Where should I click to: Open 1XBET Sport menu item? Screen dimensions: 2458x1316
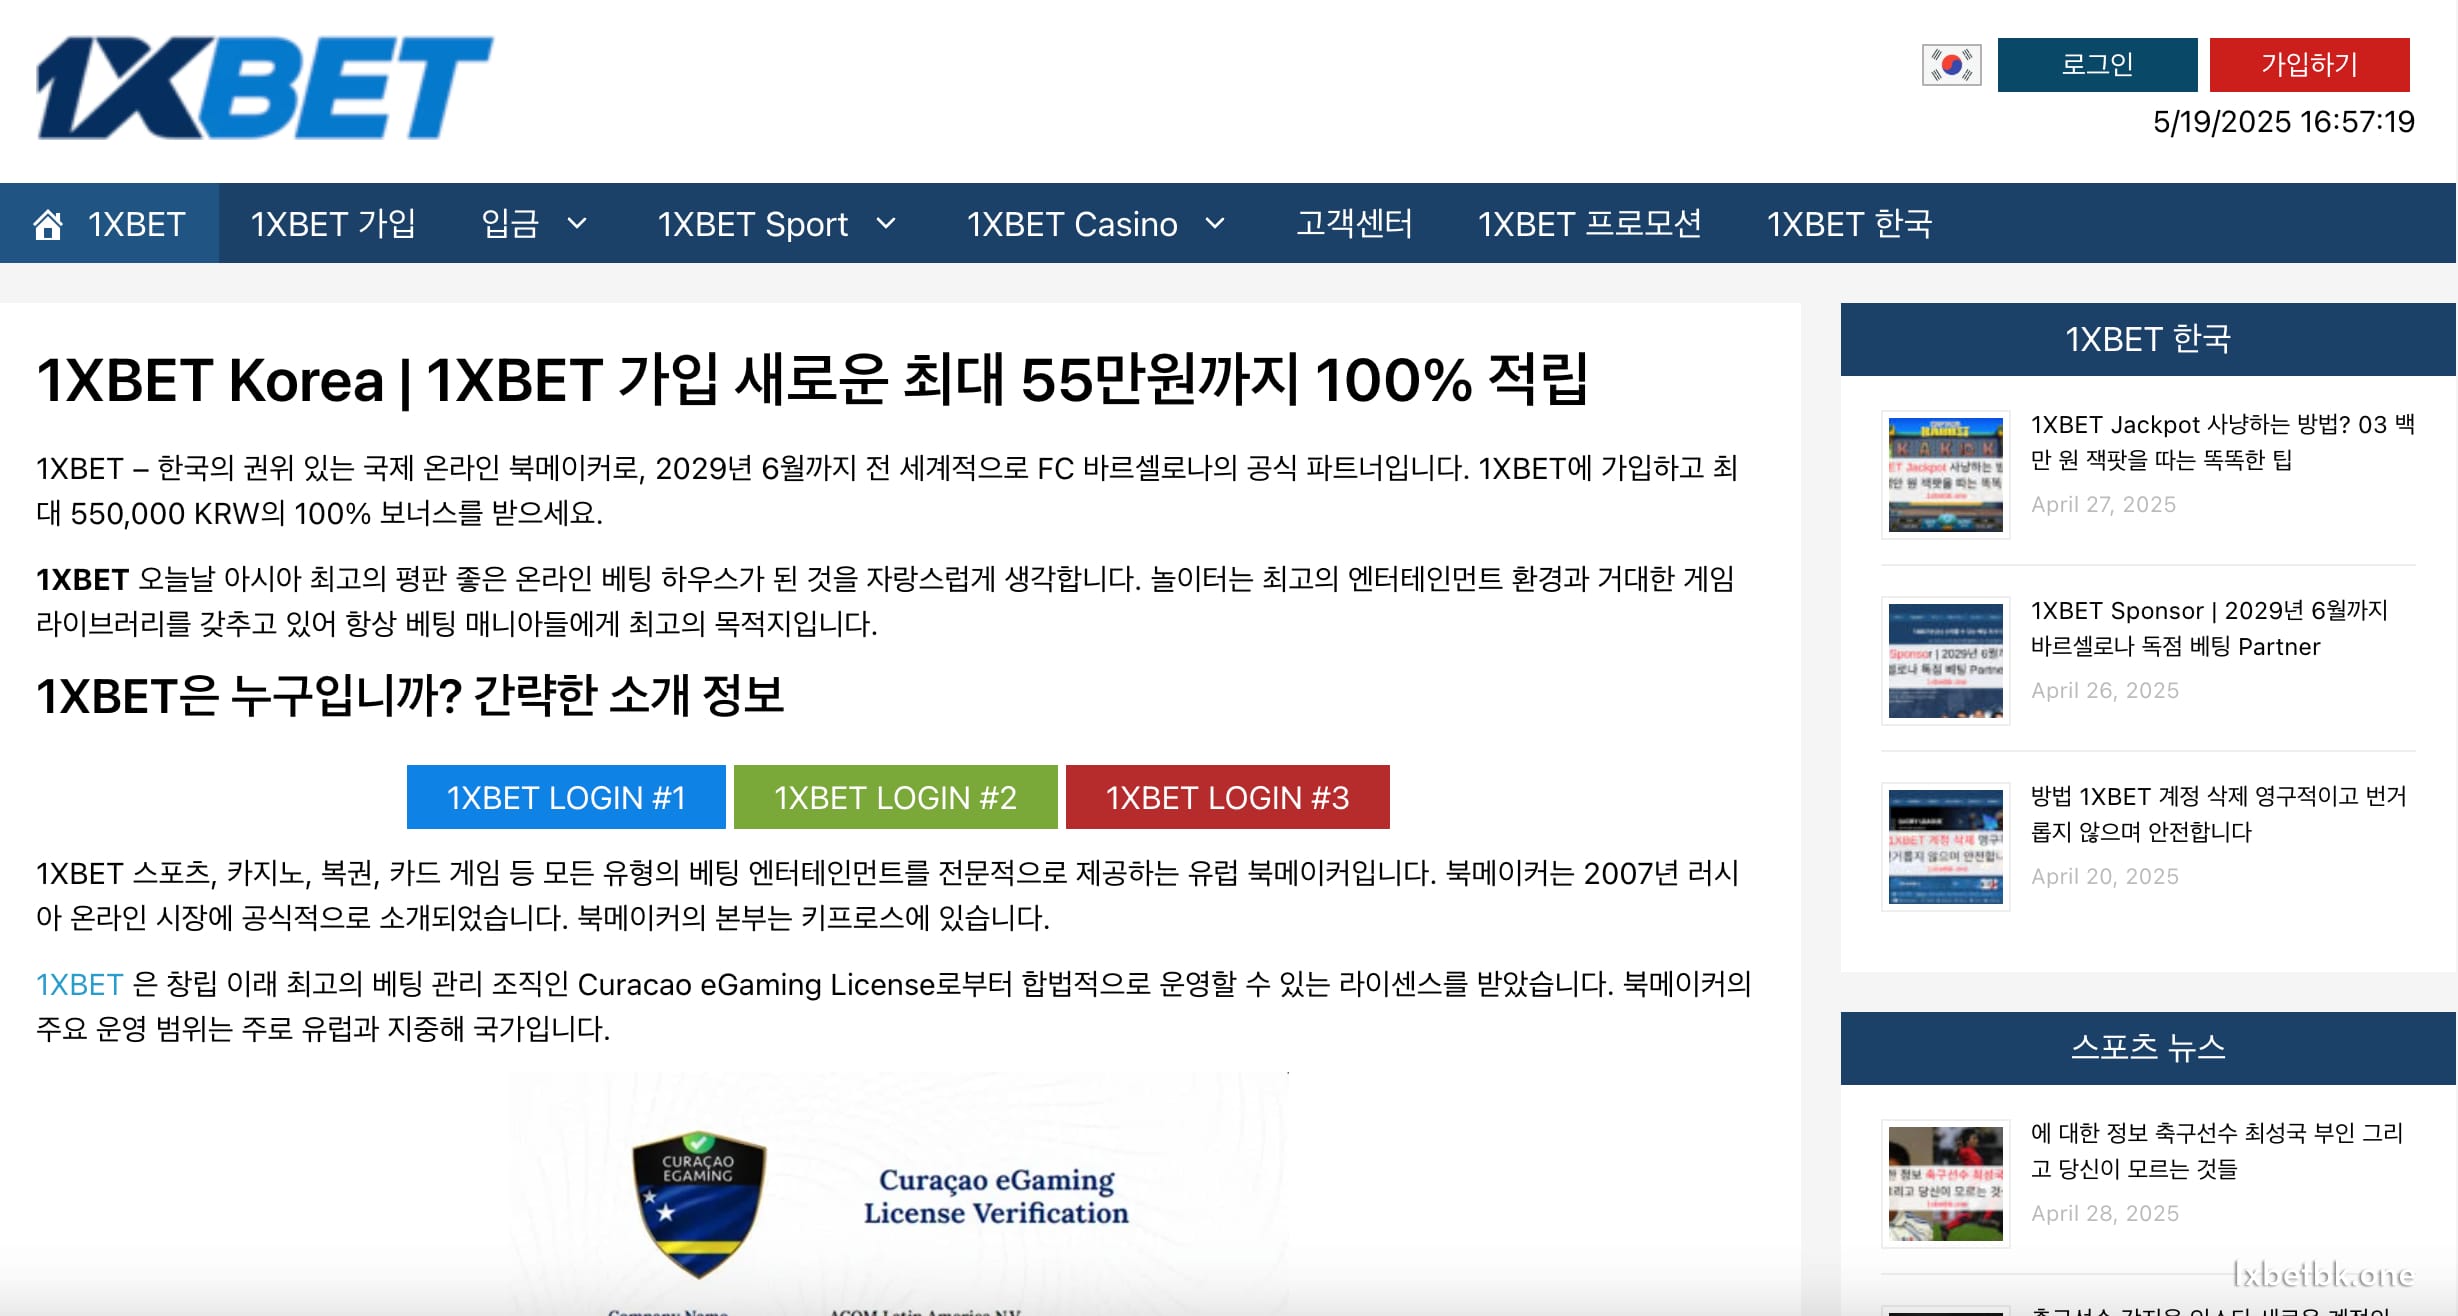(752, 223)
